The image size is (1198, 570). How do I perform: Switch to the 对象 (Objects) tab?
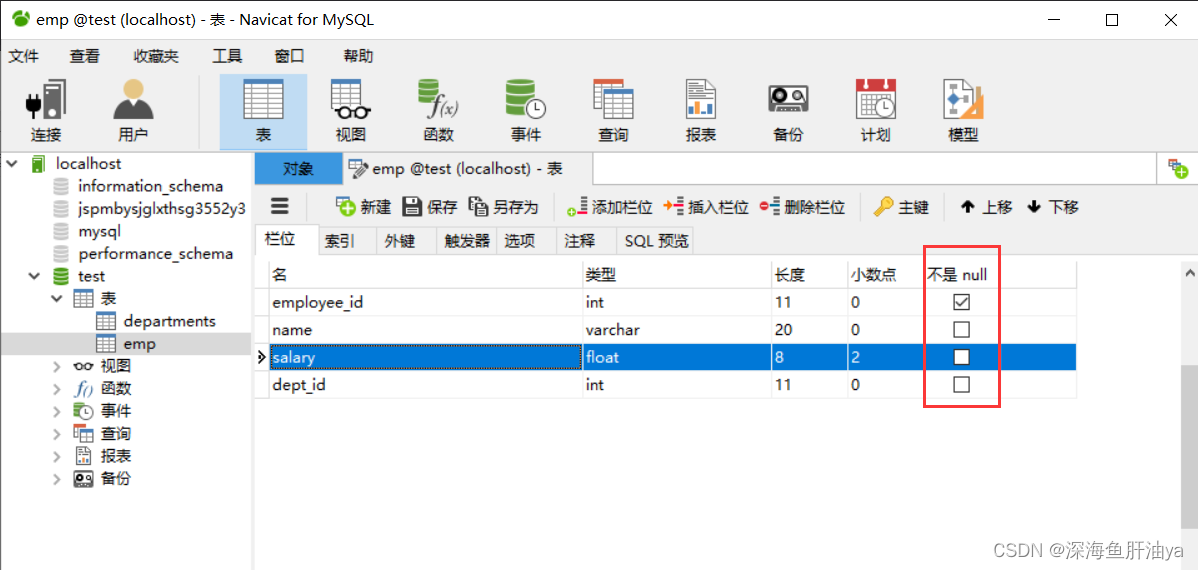coord(299,169)
